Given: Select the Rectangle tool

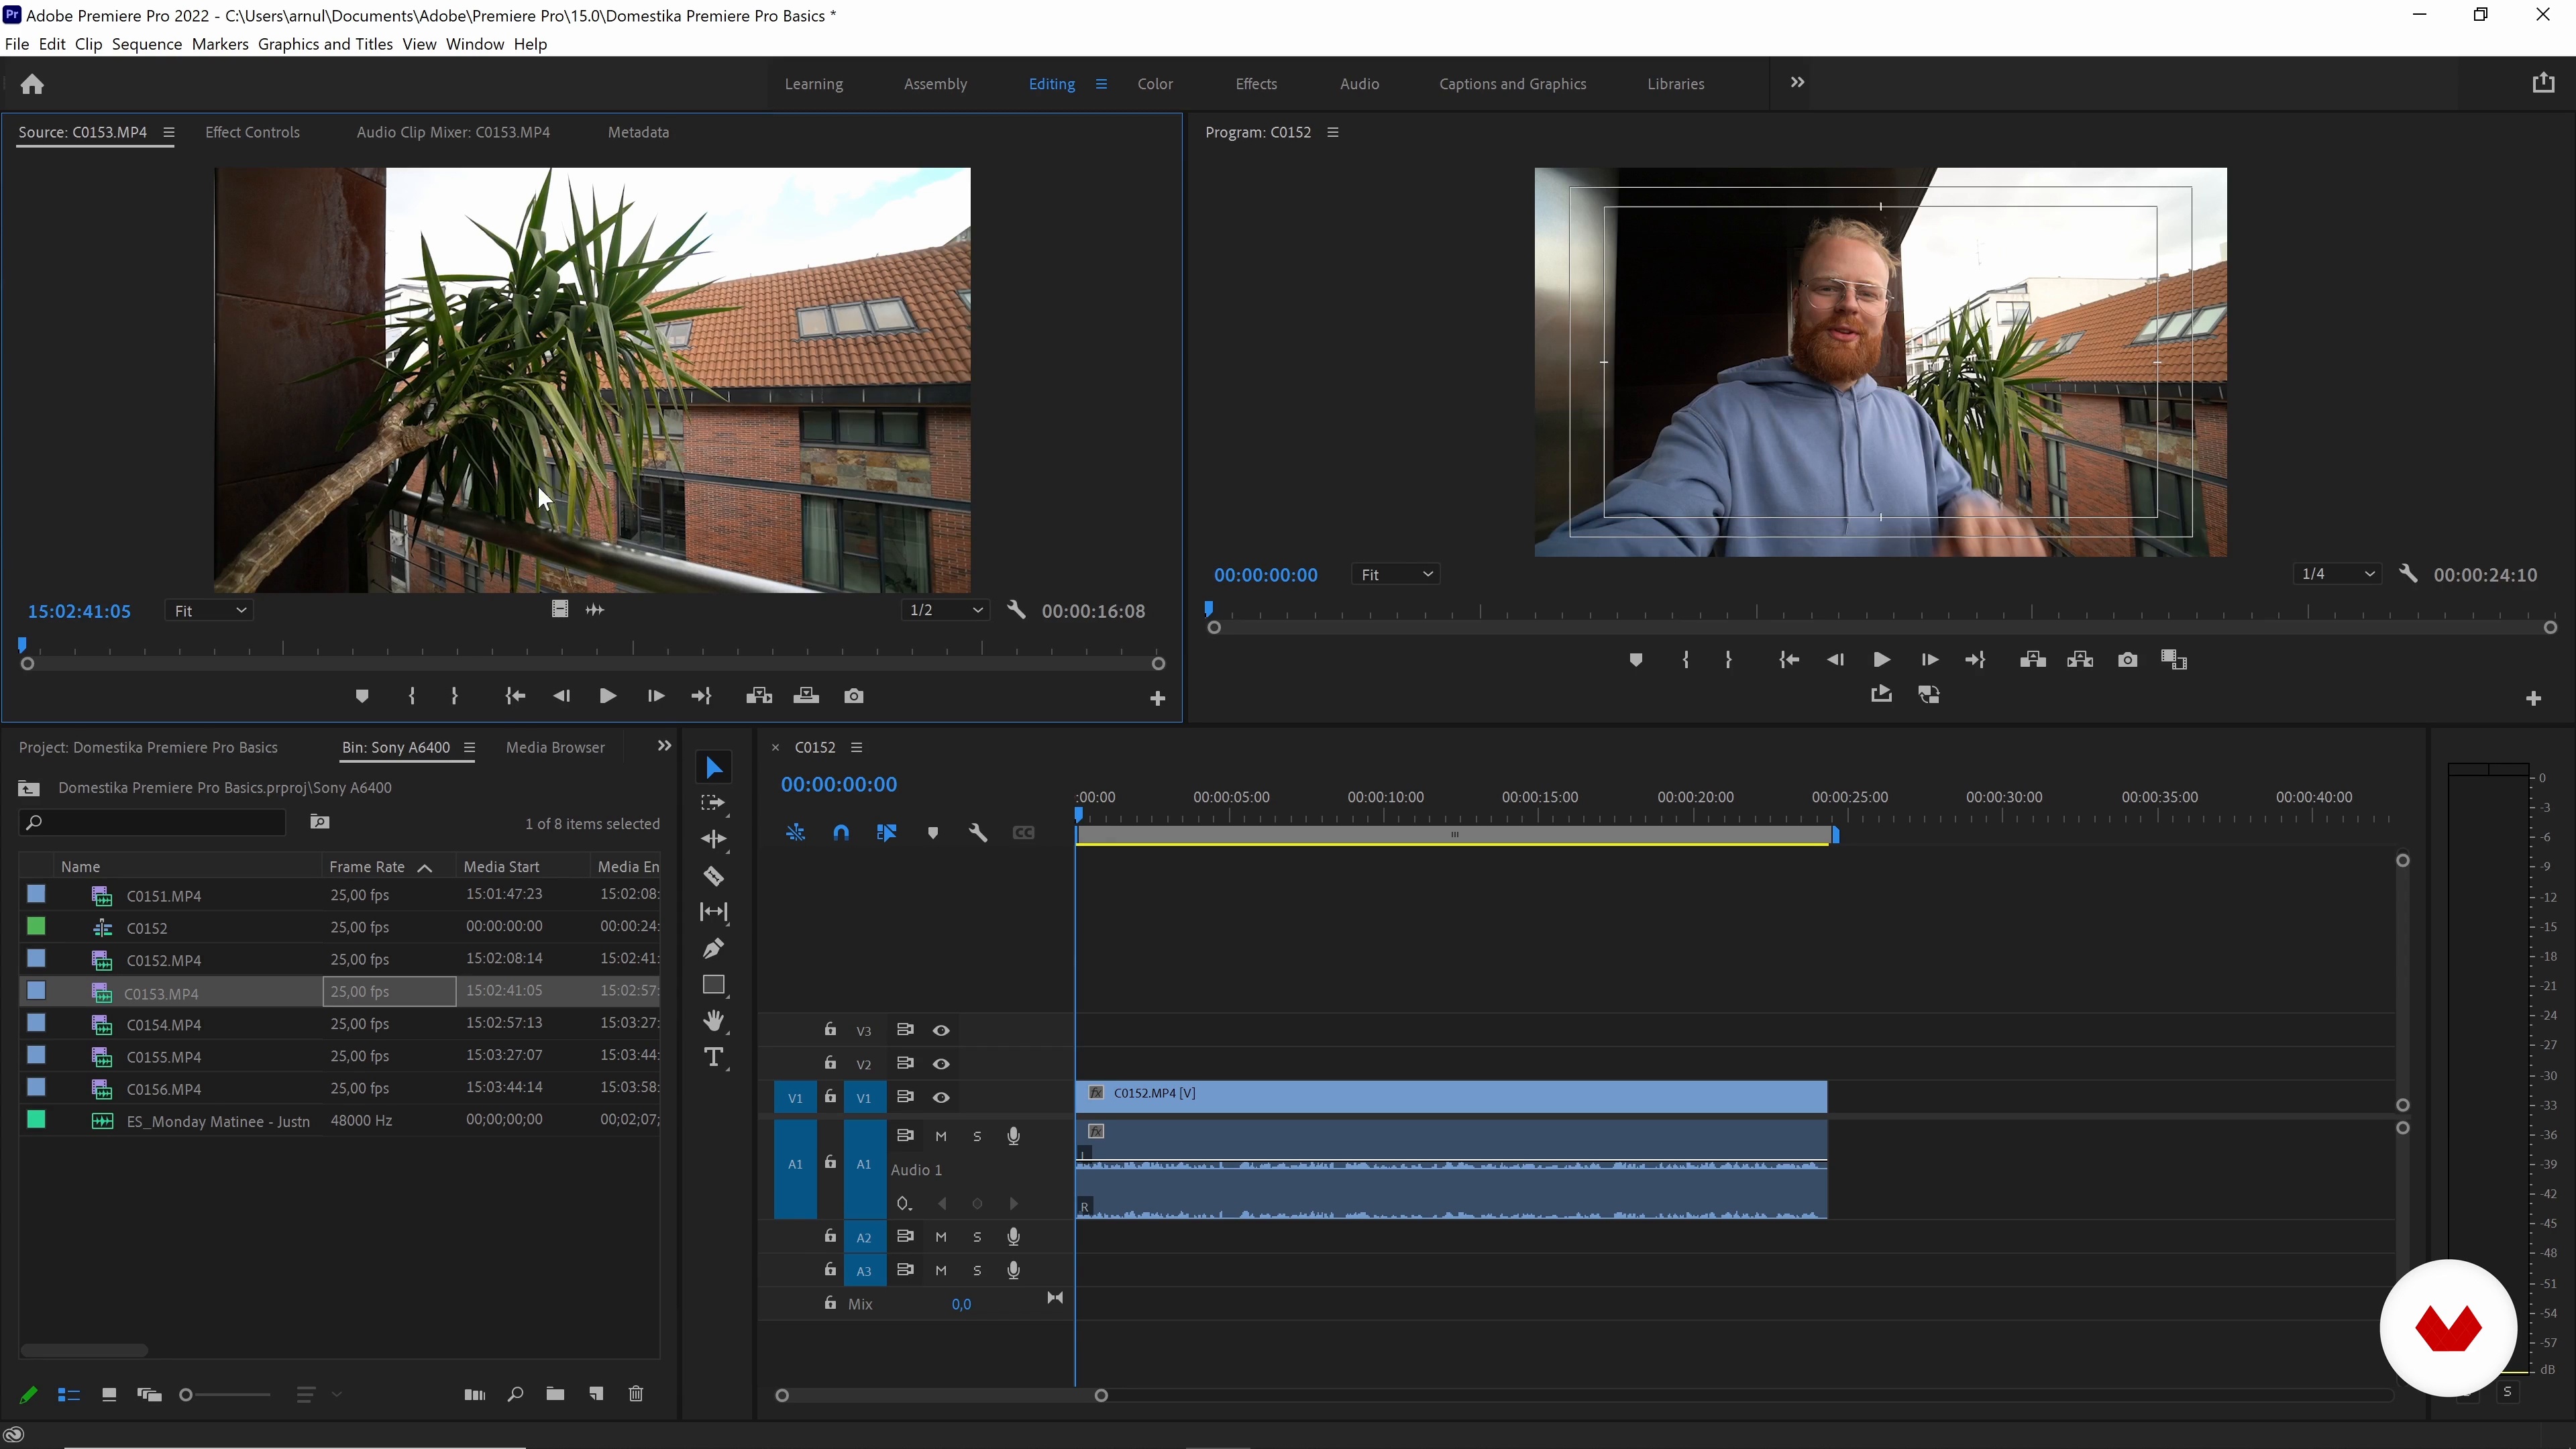Looking at the screenshot, I should 714,985.
